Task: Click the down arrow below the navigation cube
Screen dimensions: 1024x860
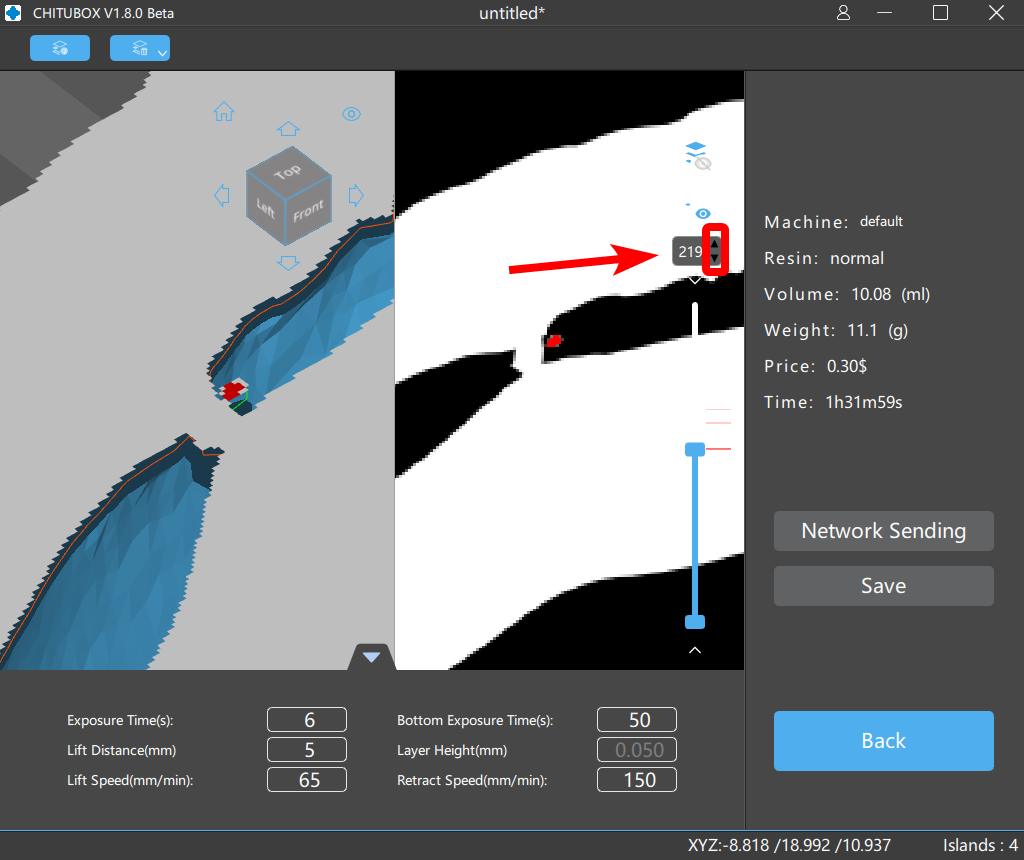Action: [288, 262]
